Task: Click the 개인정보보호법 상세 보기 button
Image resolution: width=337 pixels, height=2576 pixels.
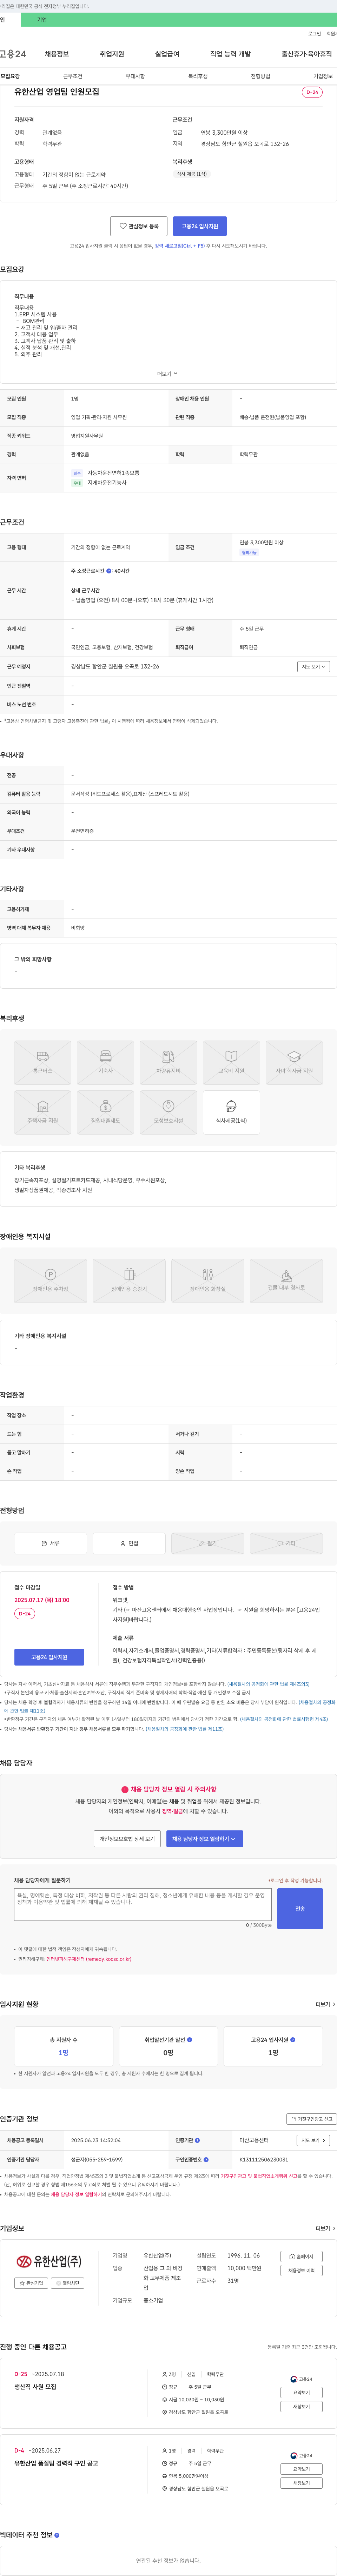Action: pos(127,1839)
